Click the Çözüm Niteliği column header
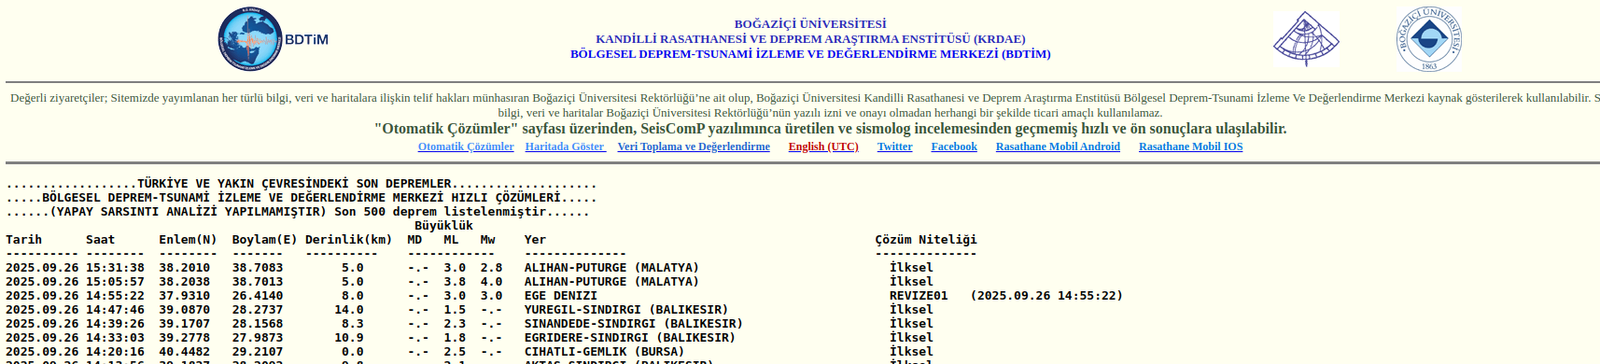The width and height of the screenshot is (1600, 364). tap(926, 240)
